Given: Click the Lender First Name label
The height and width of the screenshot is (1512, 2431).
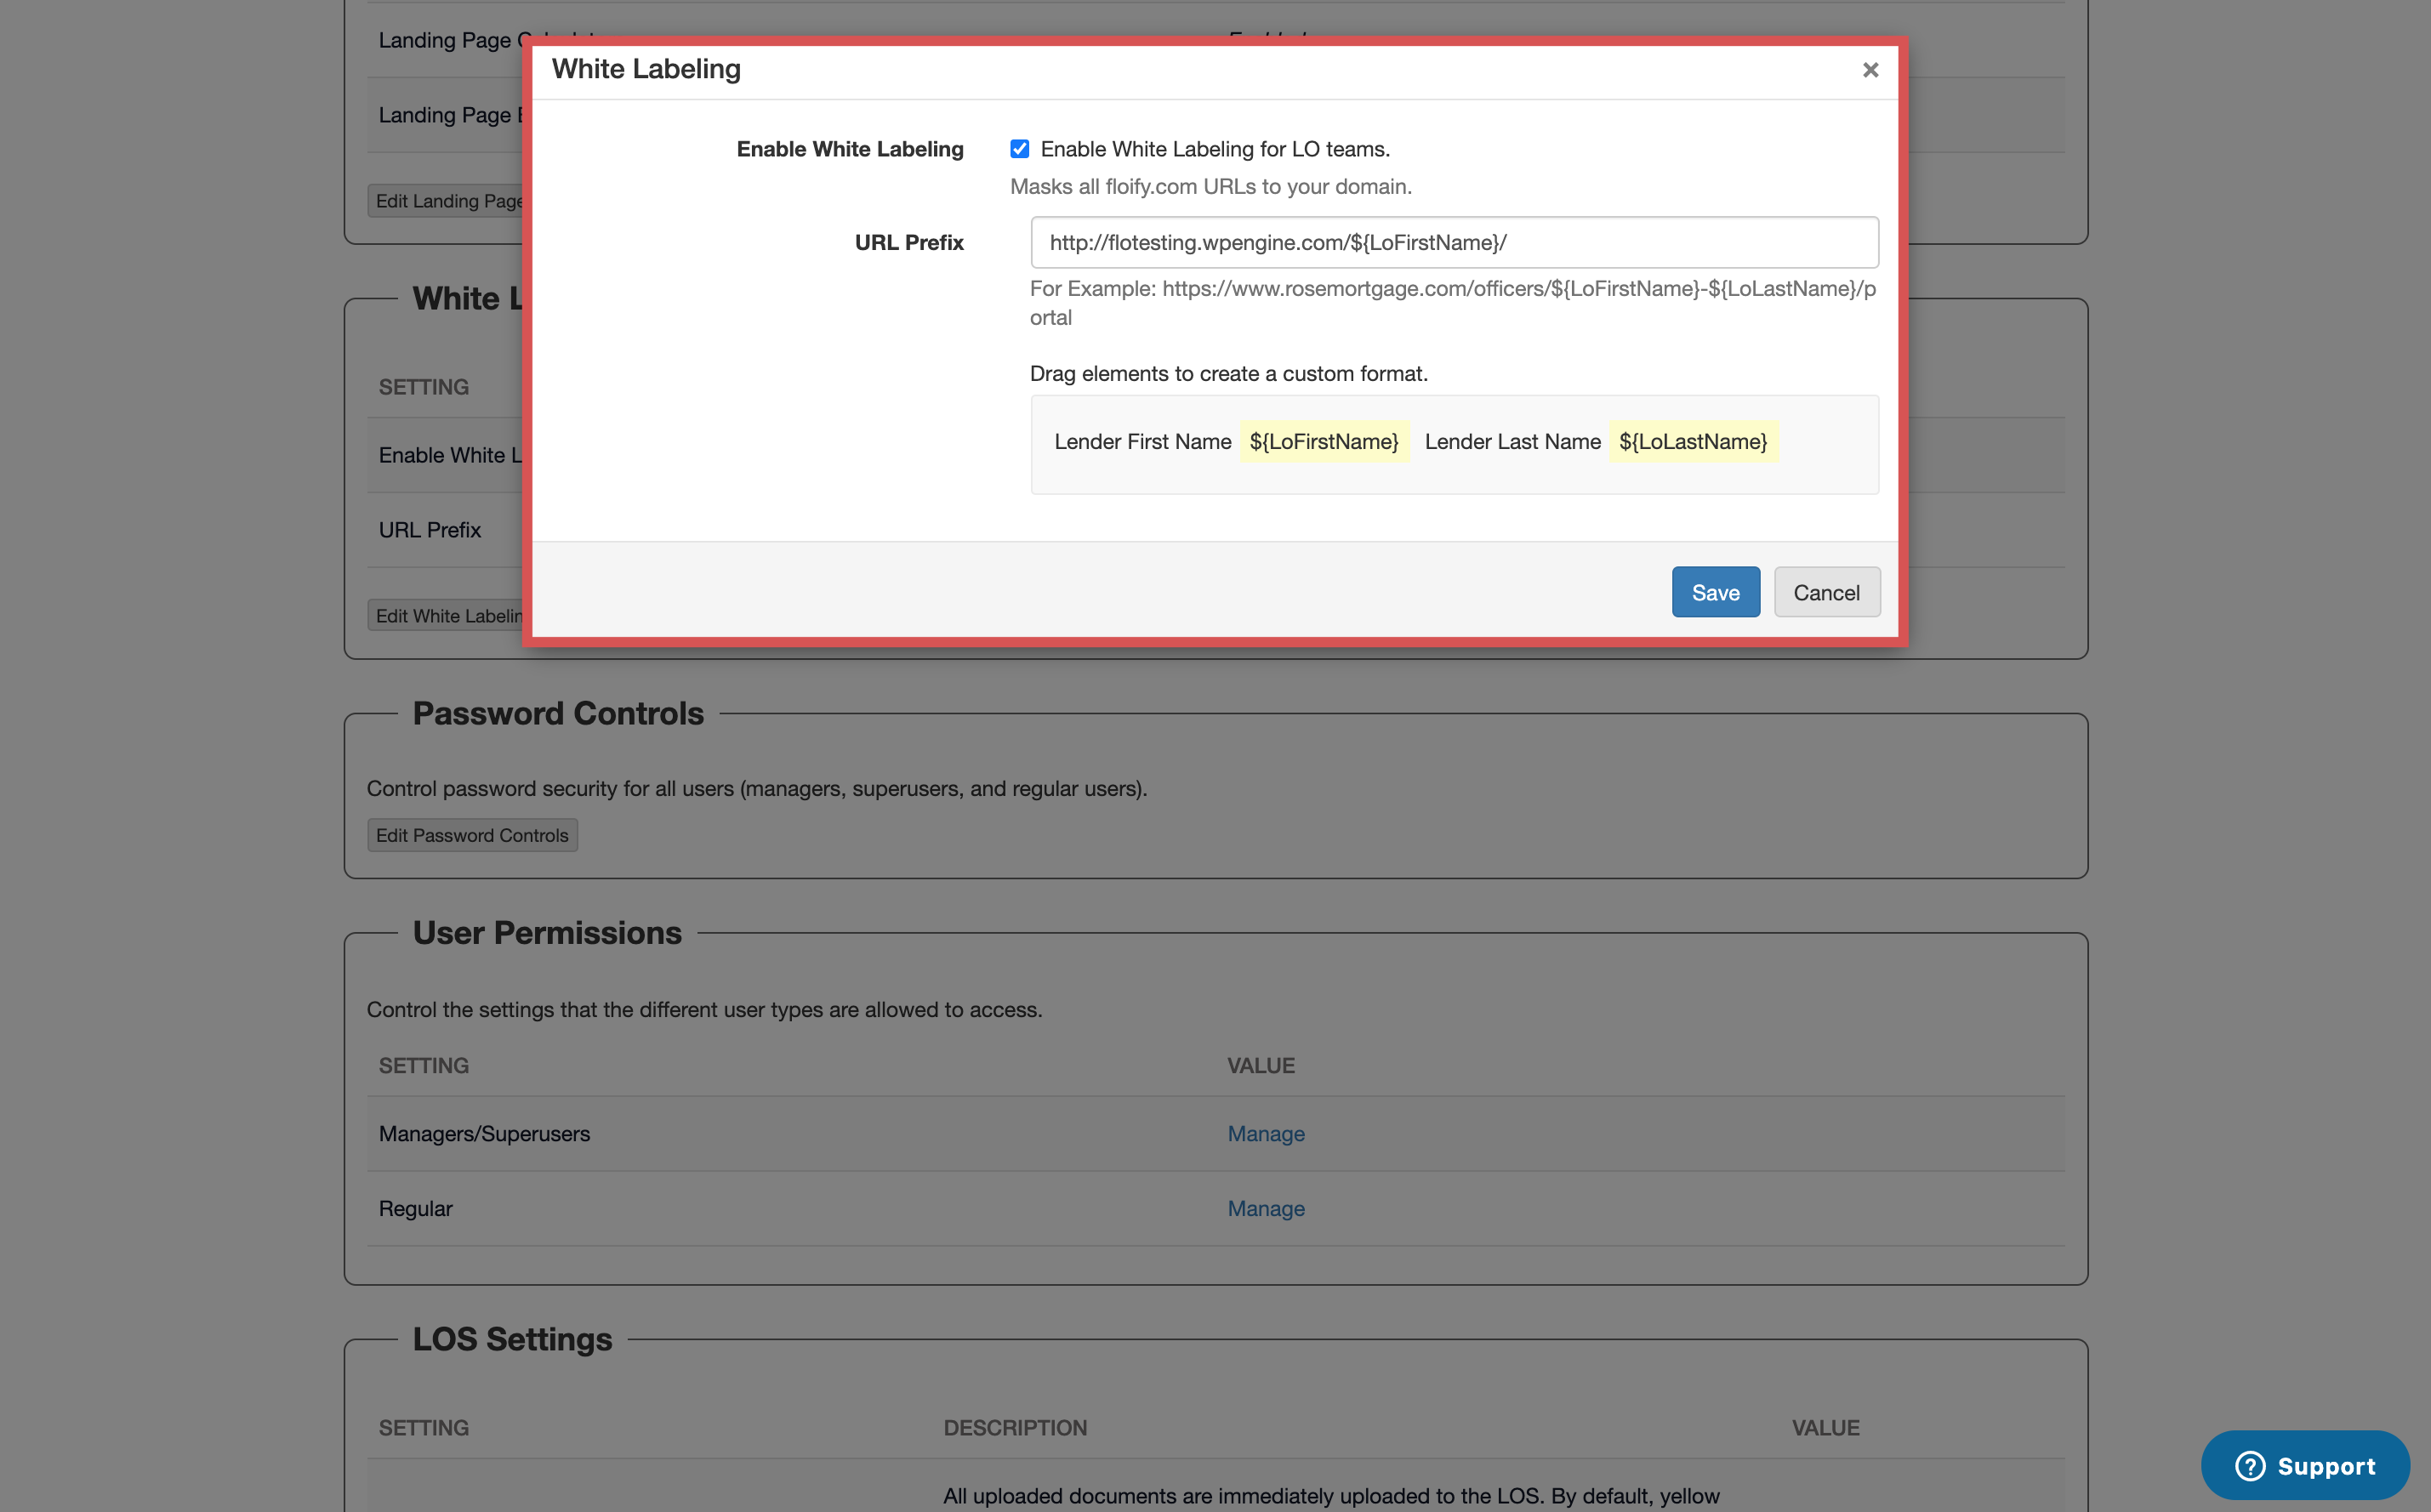Looking at the screenshot, I should pos(1142,441).
